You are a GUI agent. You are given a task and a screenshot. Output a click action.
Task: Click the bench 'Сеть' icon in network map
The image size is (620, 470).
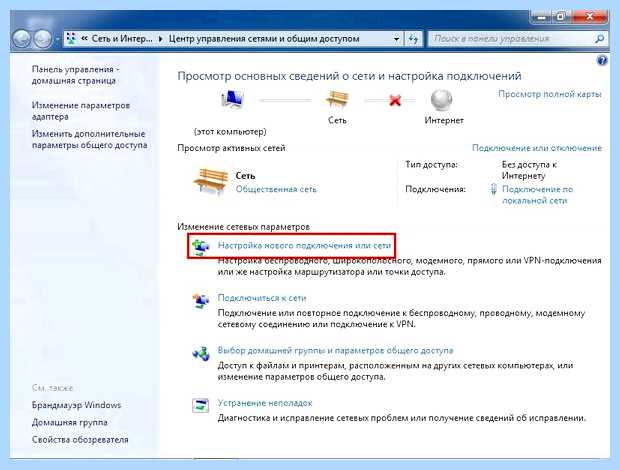click(x=337, y=99)
